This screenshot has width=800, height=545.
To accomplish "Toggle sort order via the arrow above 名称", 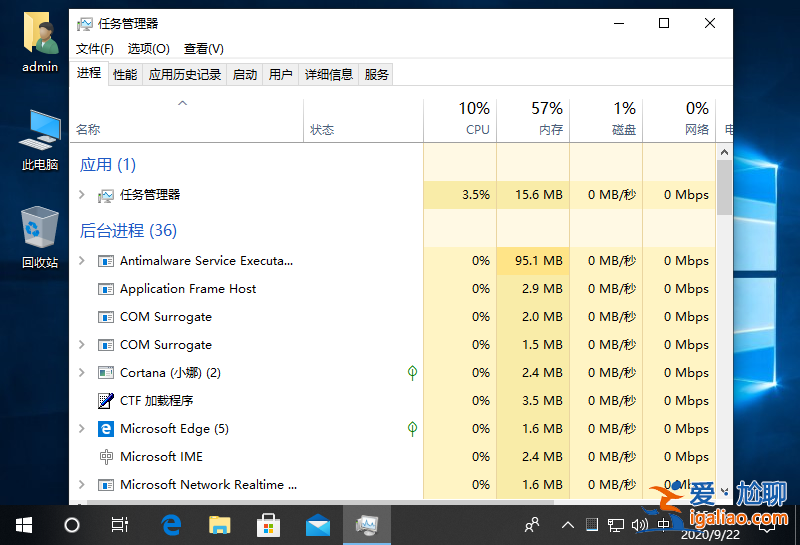I will [183, 103].
